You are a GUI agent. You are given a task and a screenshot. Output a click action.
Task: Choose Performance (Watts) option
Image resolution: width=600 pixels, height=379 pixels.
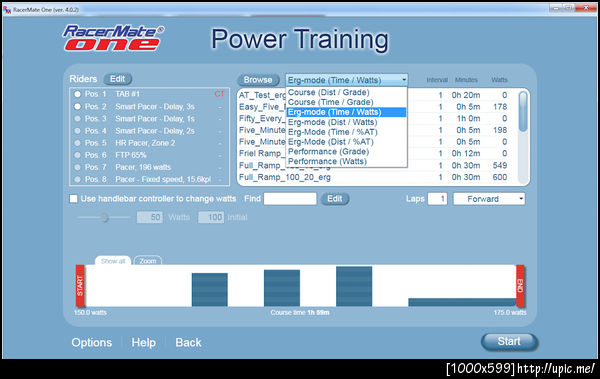[x=346, y=162]
